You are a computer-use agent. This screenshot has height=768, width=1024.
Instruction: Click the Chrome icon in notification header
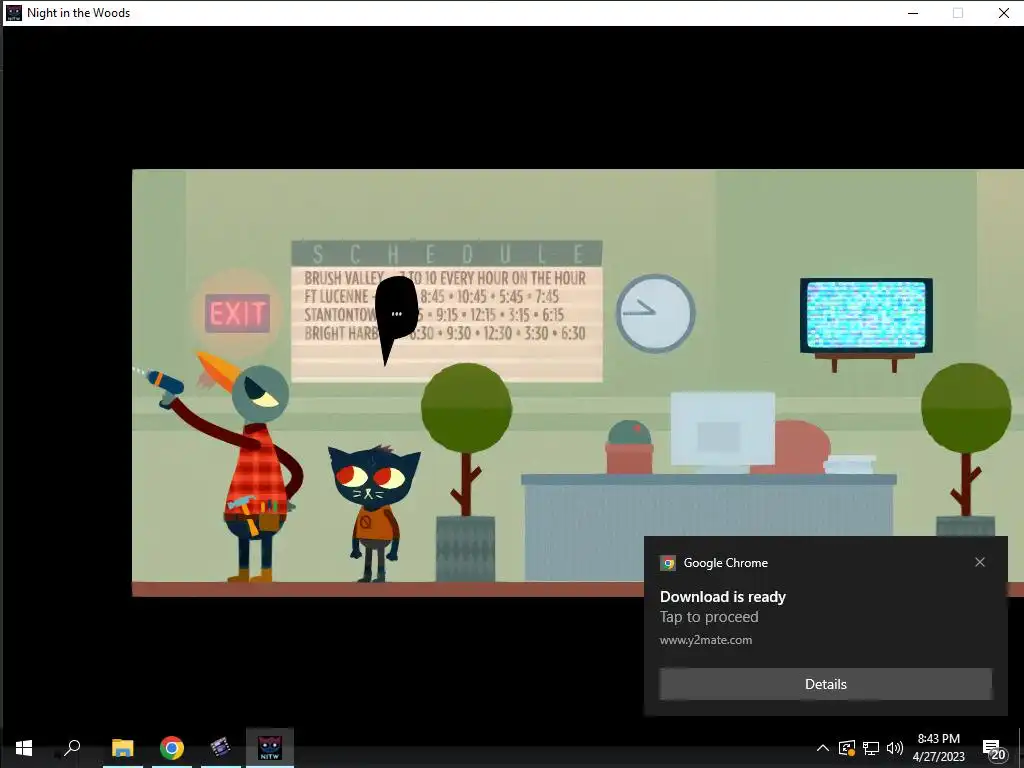[668, 563]
